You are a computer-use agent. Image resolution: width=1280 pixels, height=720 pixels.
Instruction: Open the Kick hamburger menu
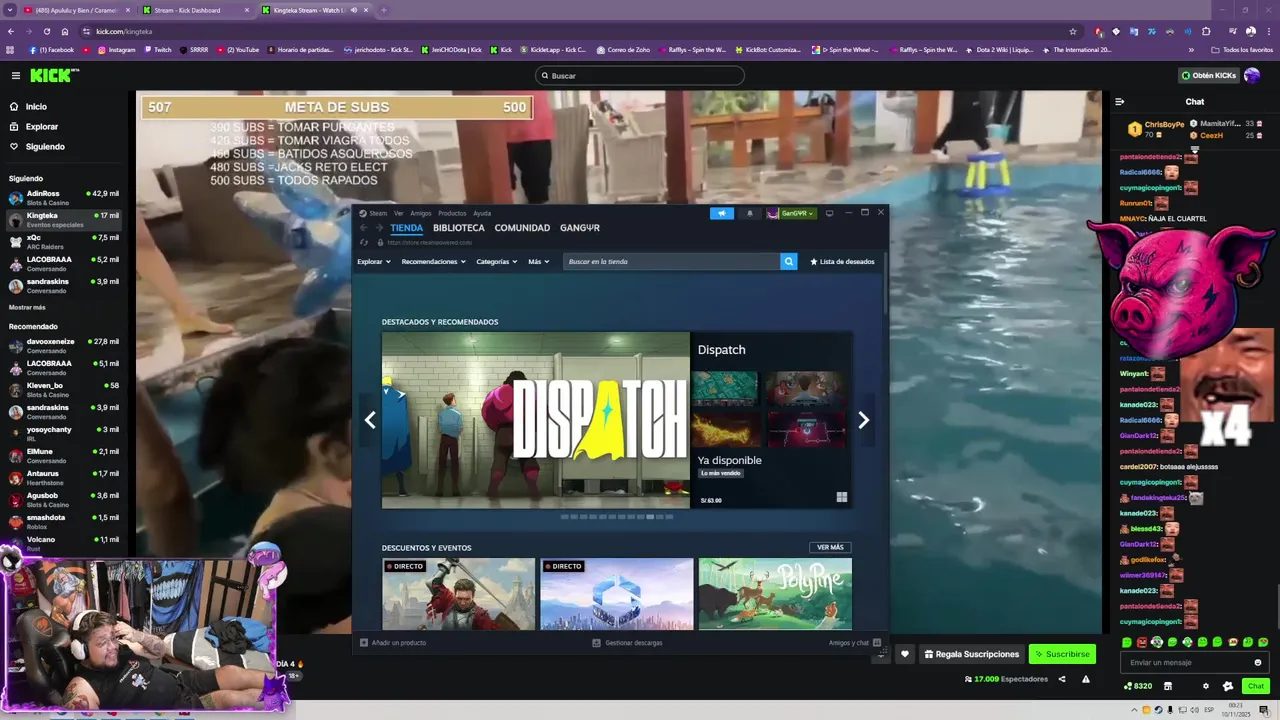pyautogui.click(x=15, y=75)
